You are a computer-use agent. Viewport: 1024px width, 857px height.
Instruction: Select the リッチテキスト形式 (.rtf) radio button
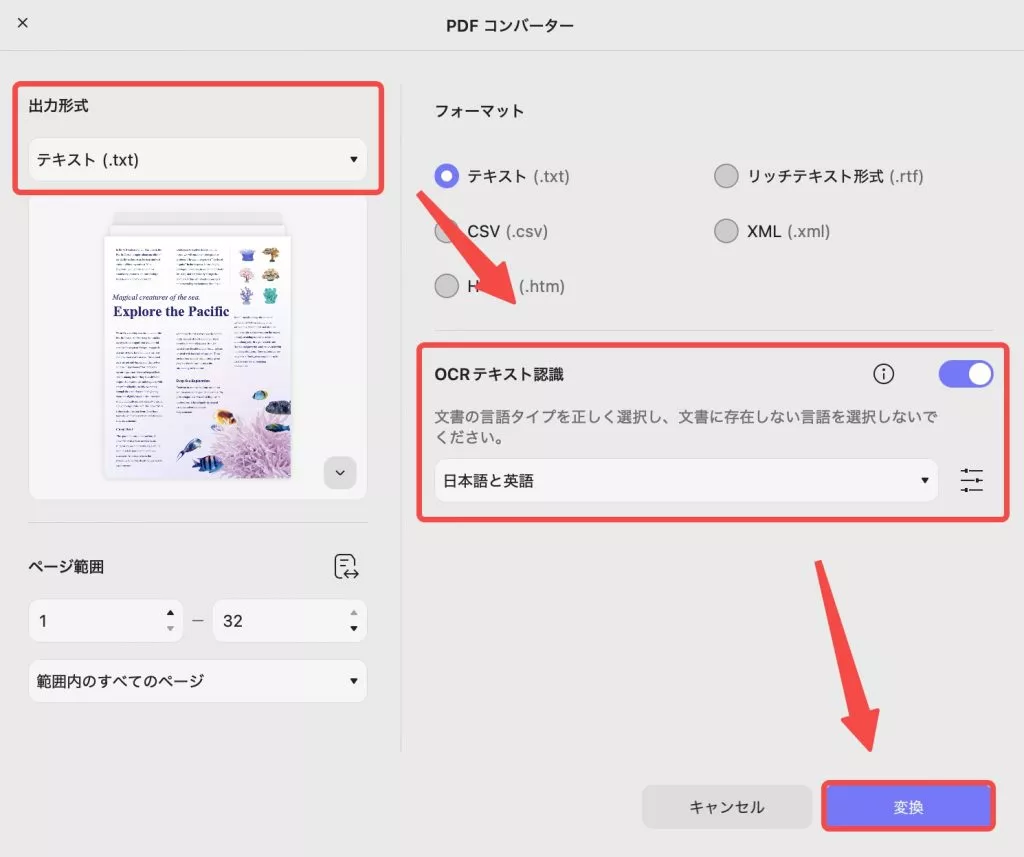(x=726, y=176)
